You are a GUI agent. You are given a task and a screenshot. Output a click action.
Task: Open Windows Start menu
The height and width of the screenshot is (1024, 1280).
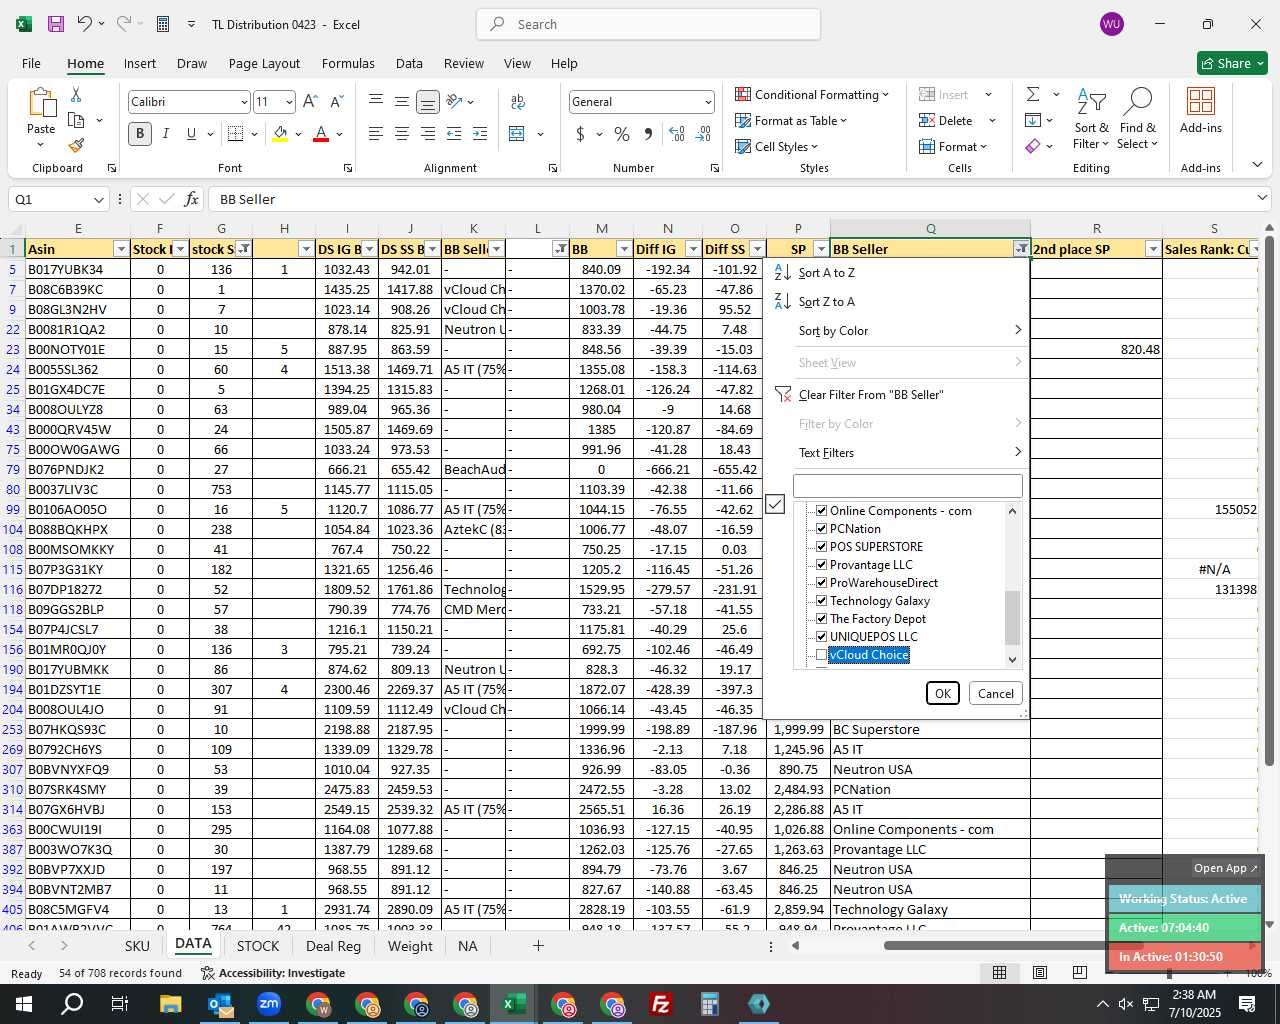coord(23,1004)
